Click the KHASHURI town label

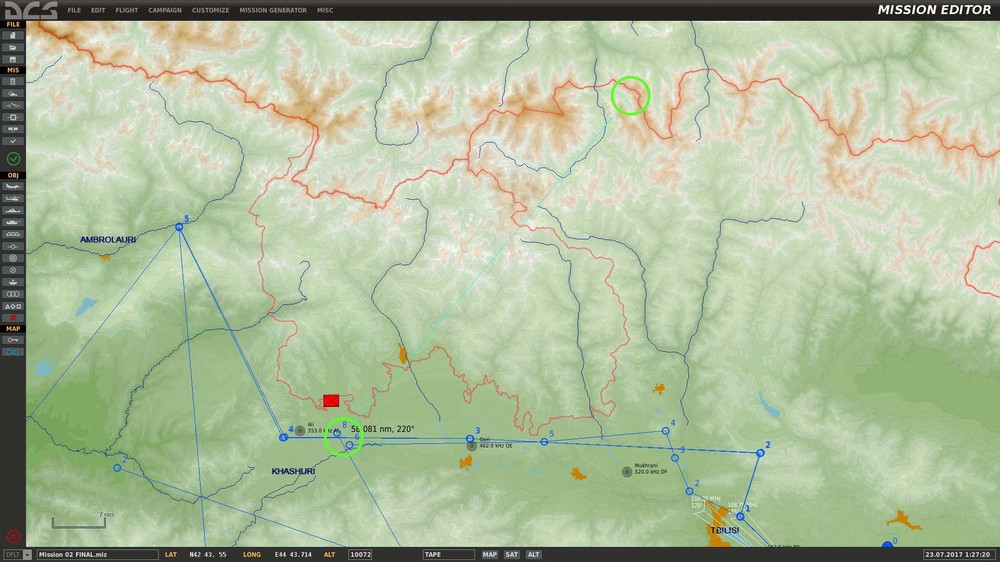[293, 471]
